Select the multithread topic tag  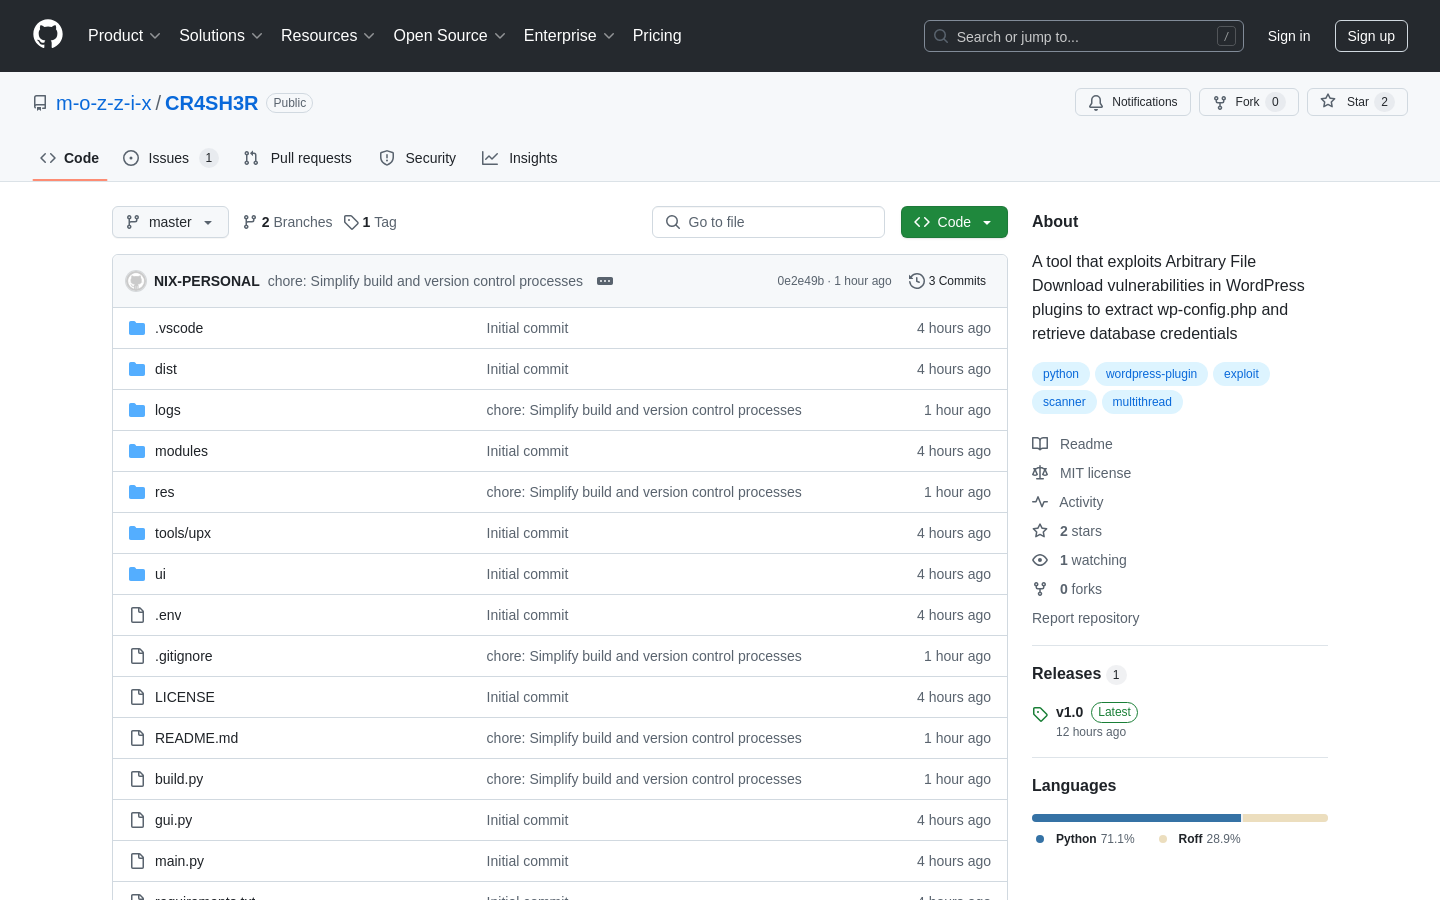point(1142,402)
